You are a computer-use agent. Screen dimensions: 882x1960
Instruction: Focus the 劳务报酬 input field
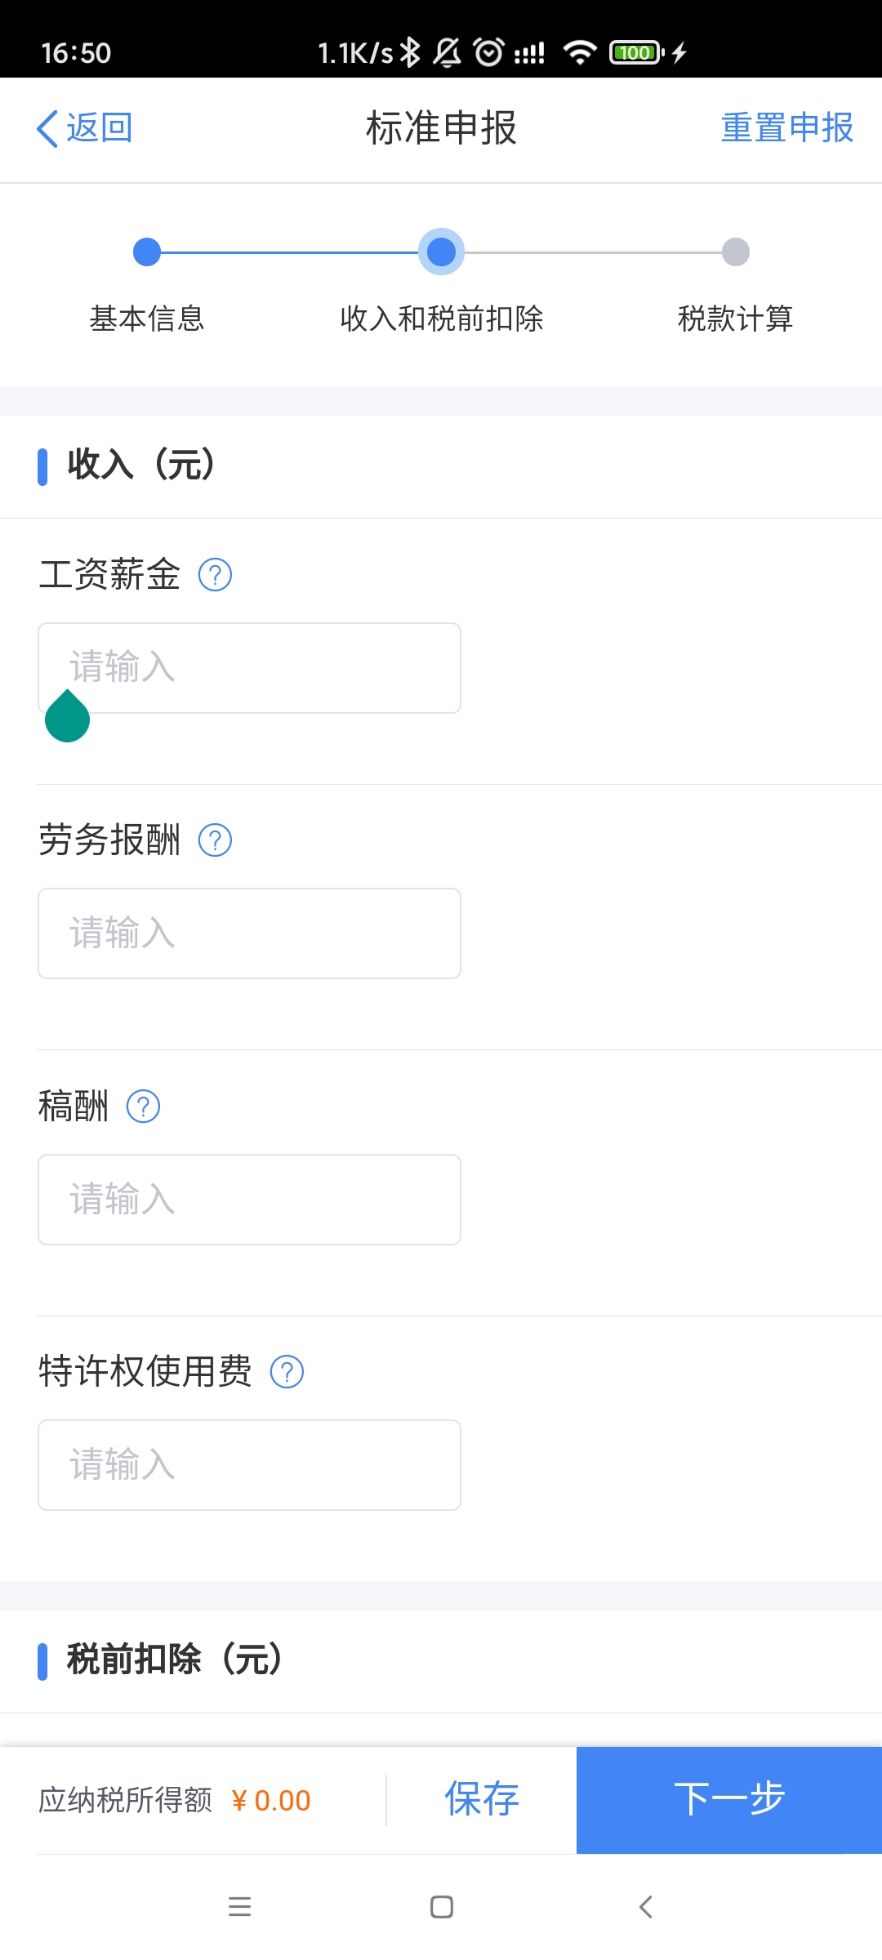(249, 933)
